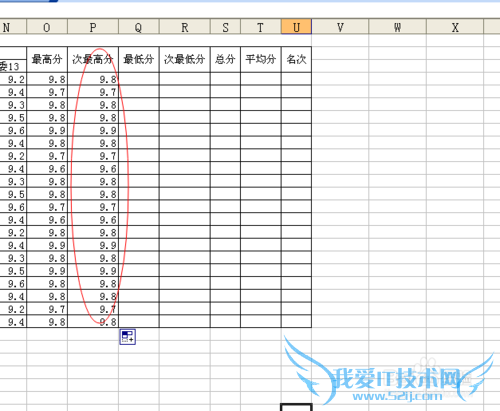Select 9.6 in the row with 9.8 scores
The width and height of the screenshot is (500, 411).
pos(13,283)
